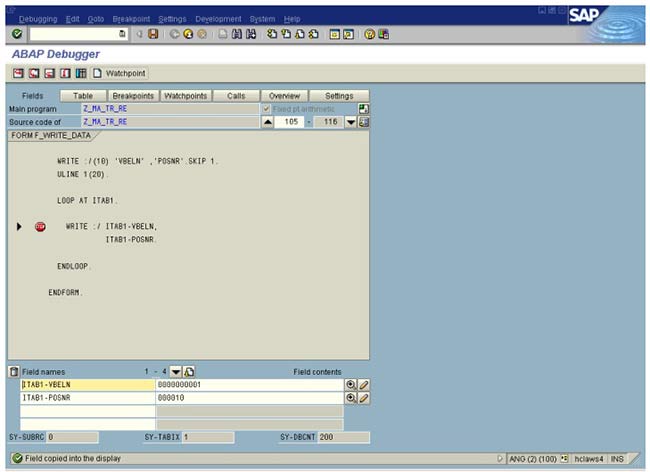
Task: Open the Breakpoint menu
Action: click(132, 19)
